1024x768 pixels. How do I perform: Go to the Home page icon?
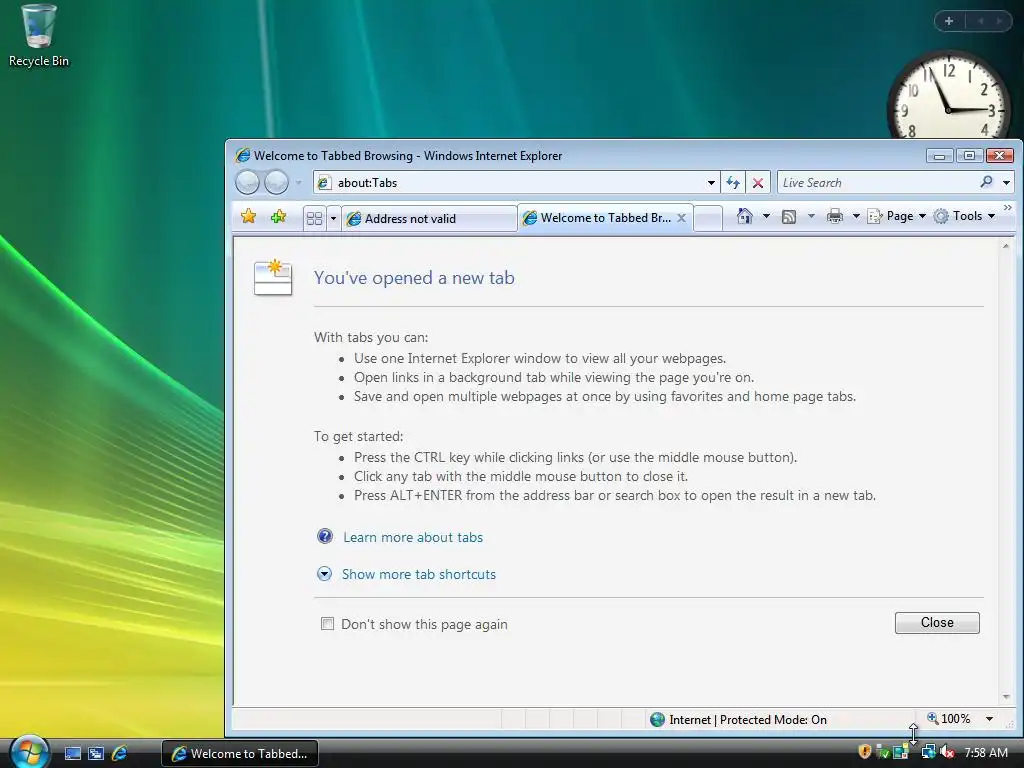click(744, 216)
